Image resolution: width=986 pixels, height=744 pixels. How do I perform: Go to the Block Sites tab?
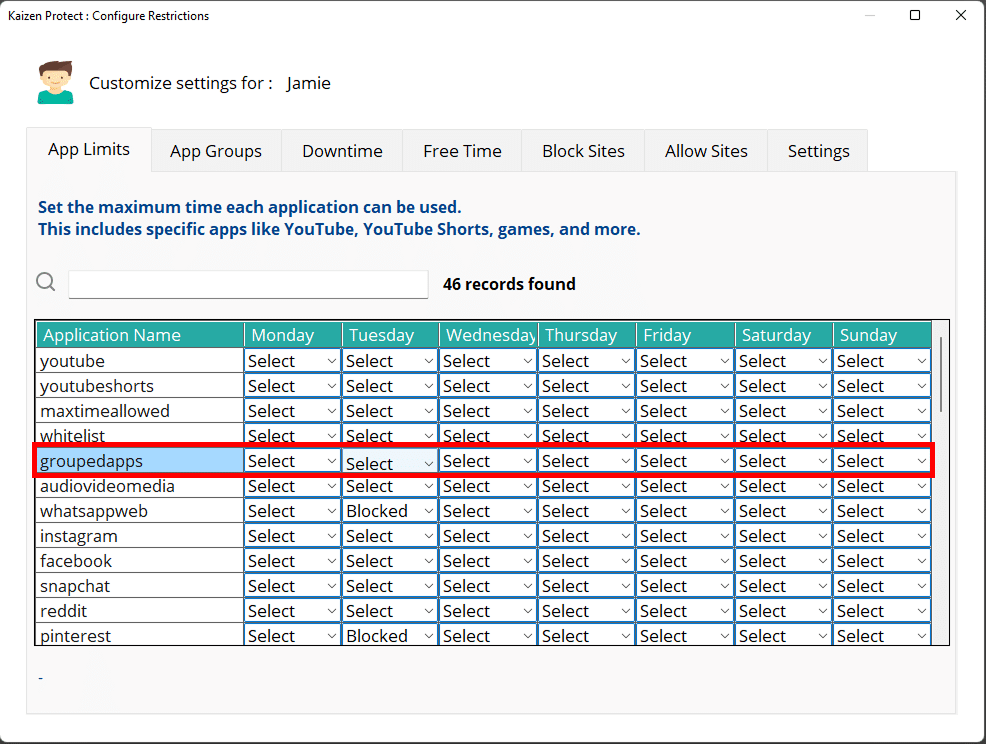tap(583, 151)
